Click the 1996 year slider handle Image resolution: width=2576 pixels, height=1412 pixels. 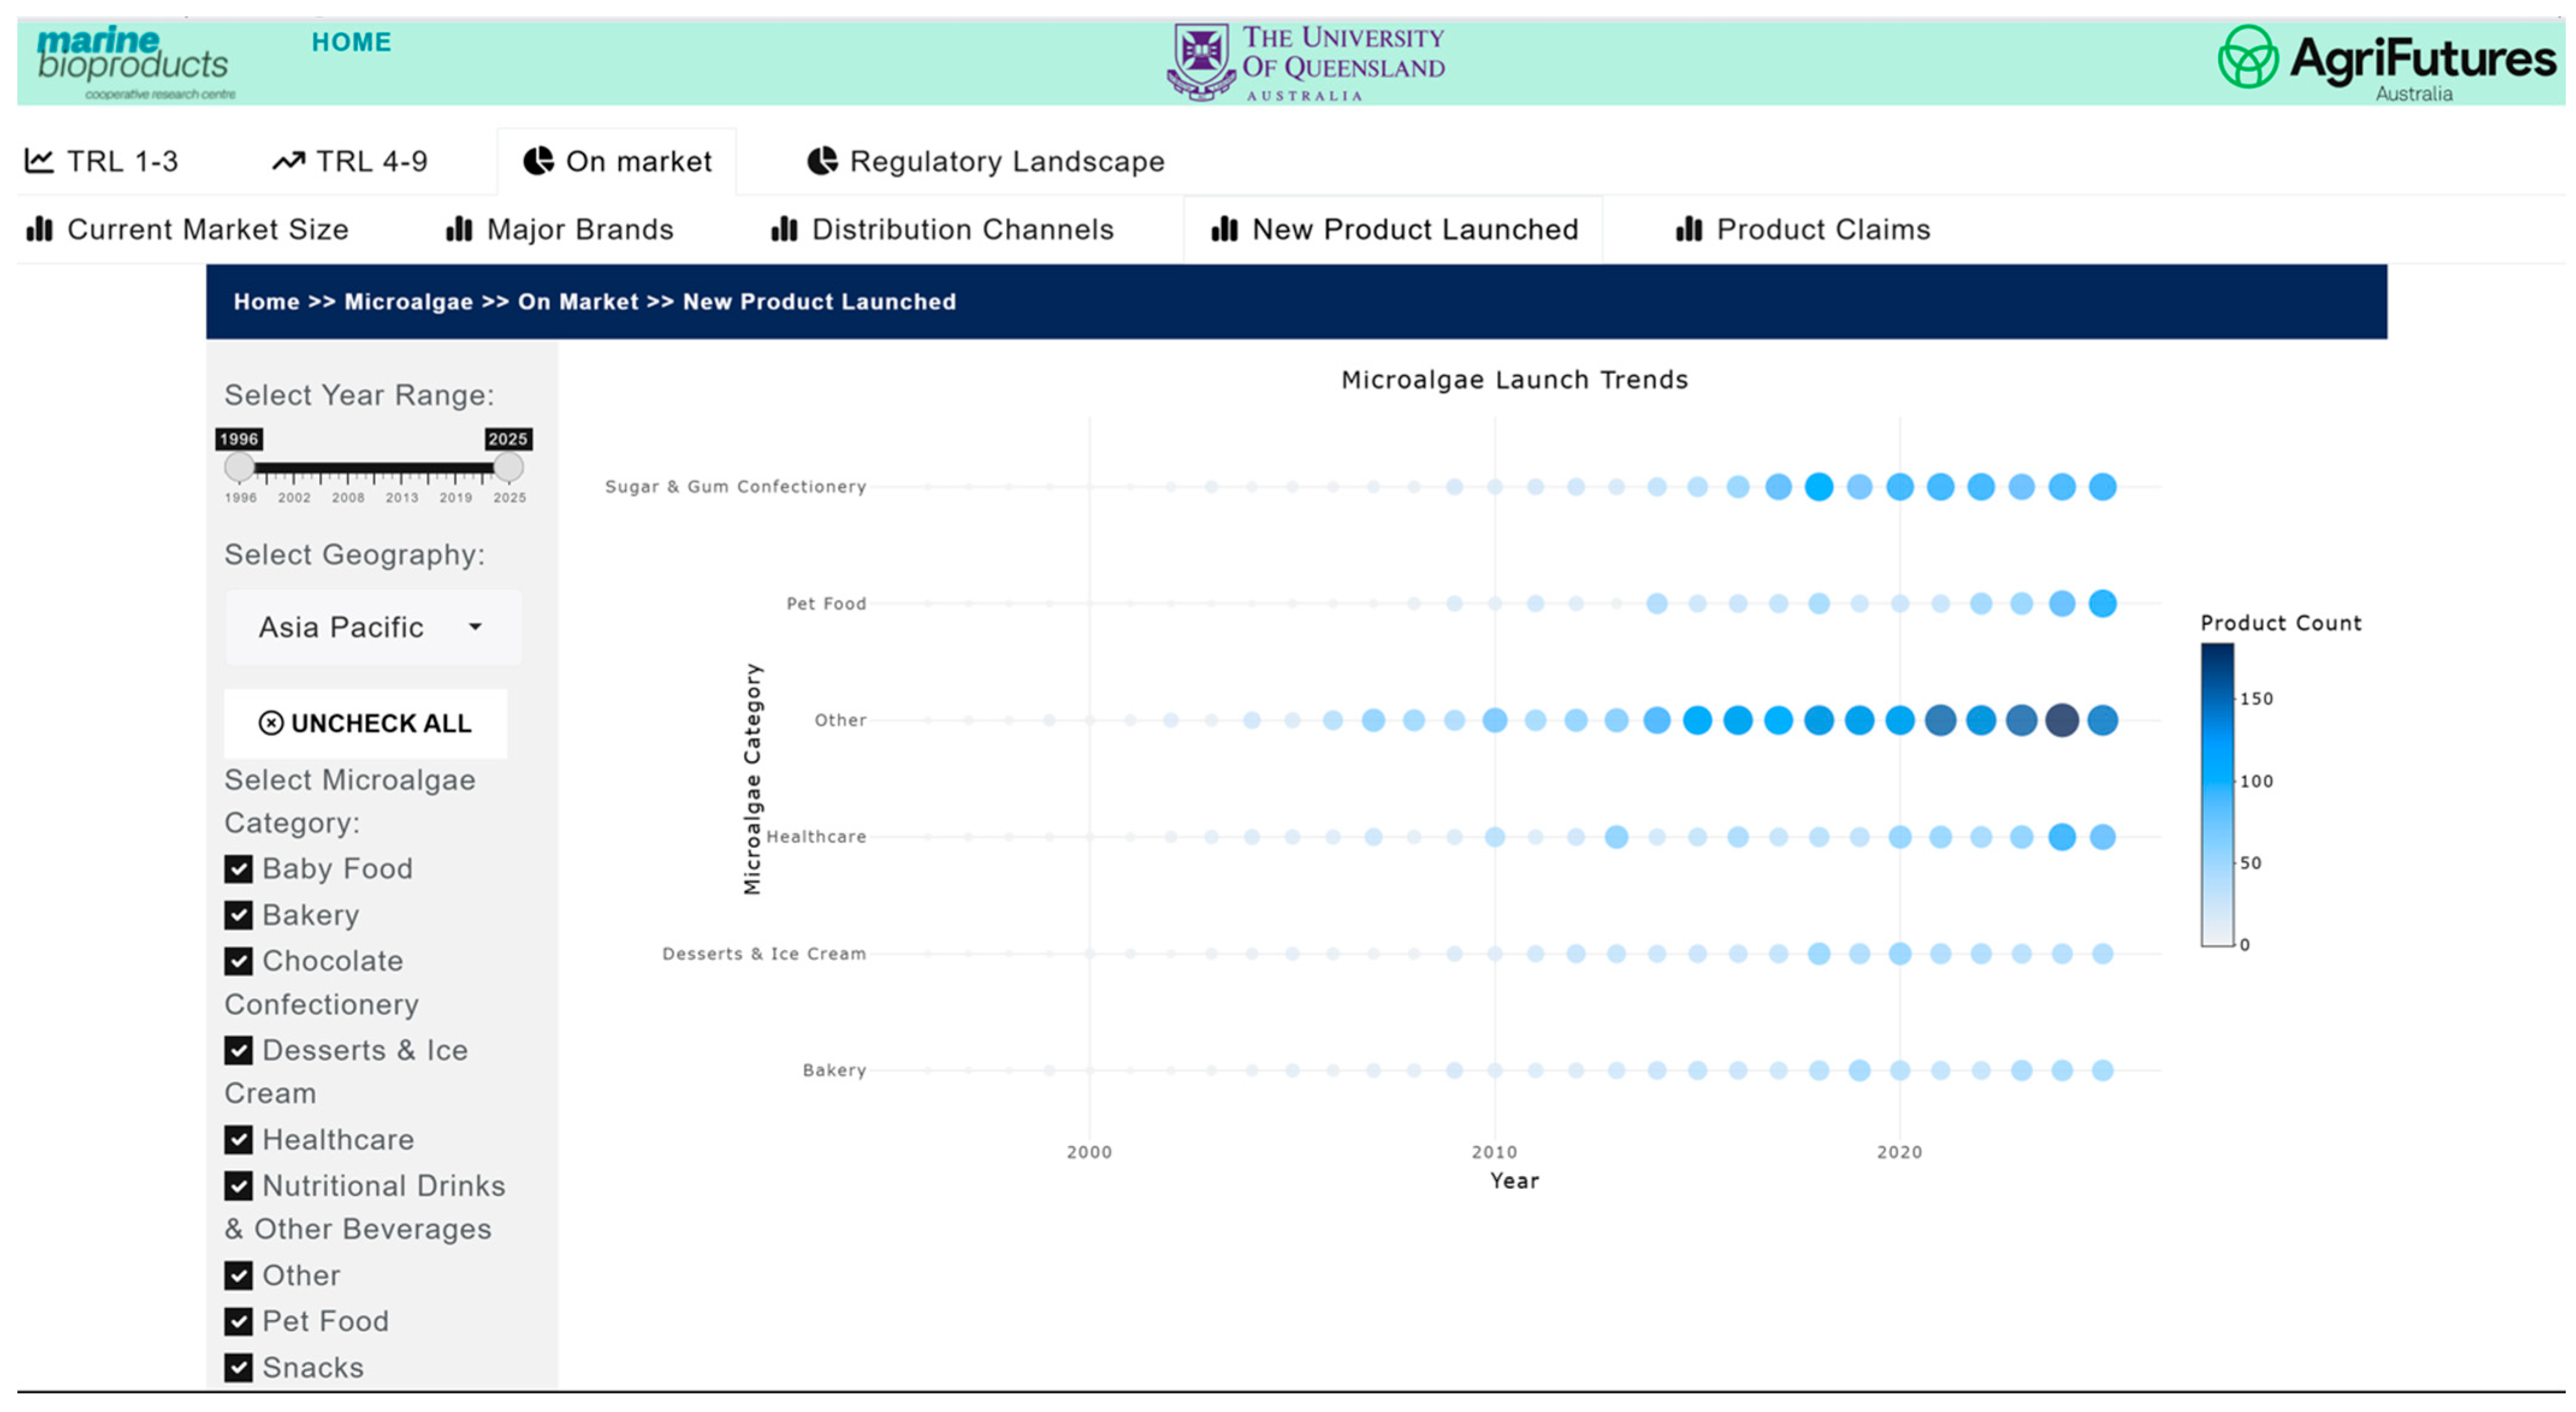pyautogui.click(x=239, y=466)
